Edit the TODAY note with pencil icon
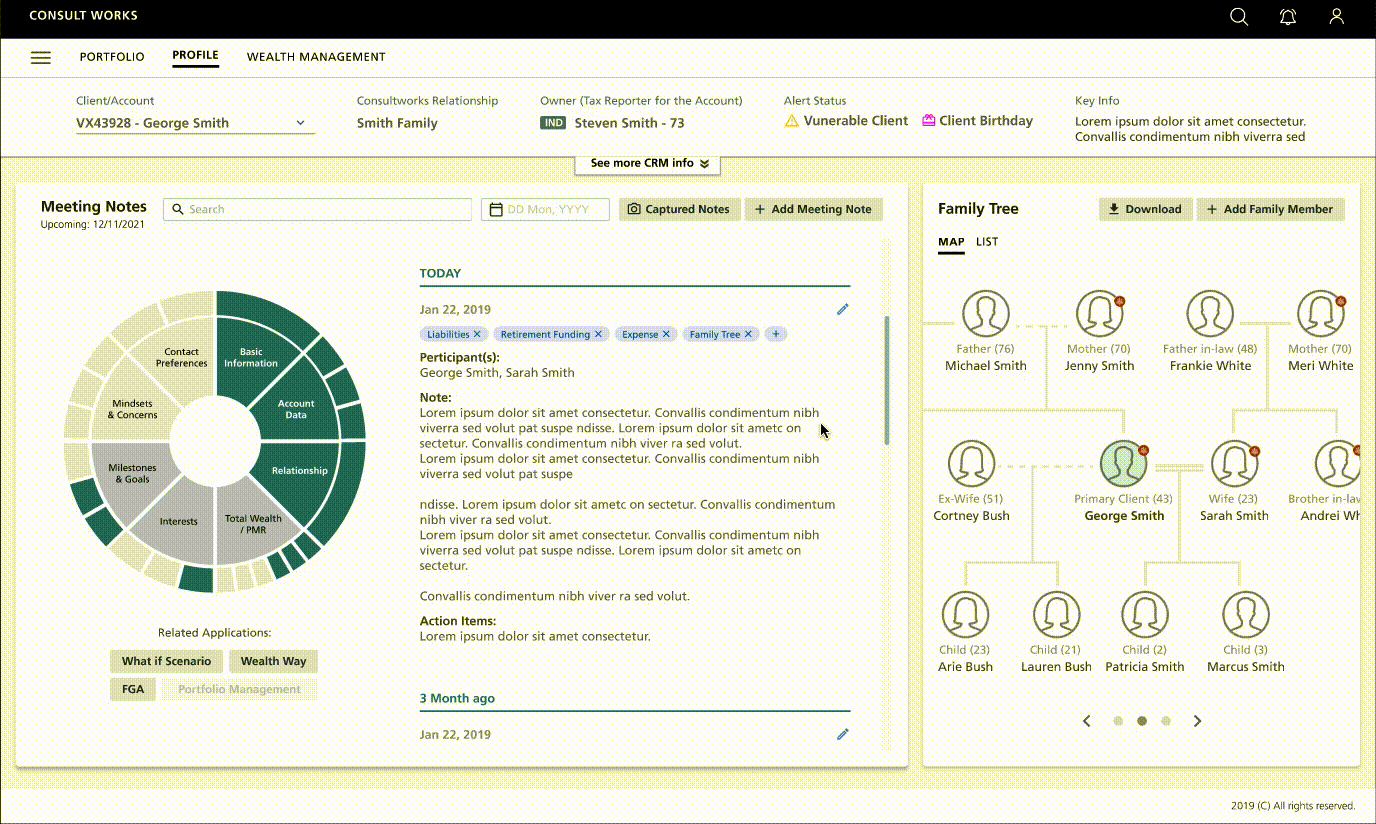Viewport: 1376px width, 824px height. pyautogui.click(x=843, y=310)
